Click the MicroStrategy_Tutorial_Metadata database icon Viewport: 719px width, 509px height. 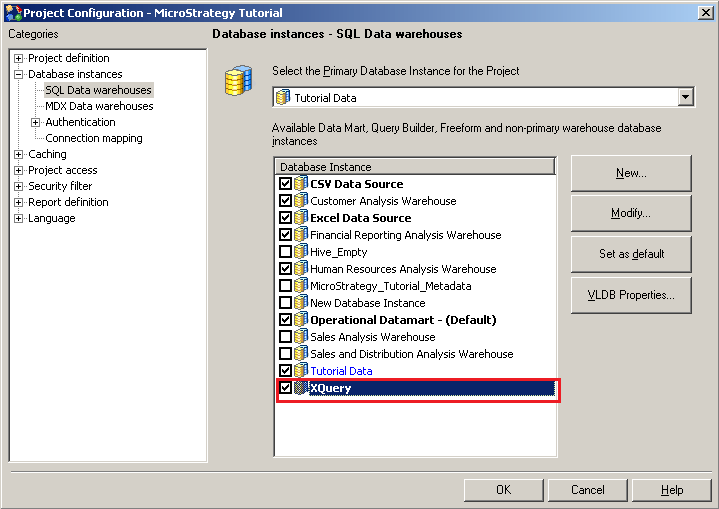301,285
